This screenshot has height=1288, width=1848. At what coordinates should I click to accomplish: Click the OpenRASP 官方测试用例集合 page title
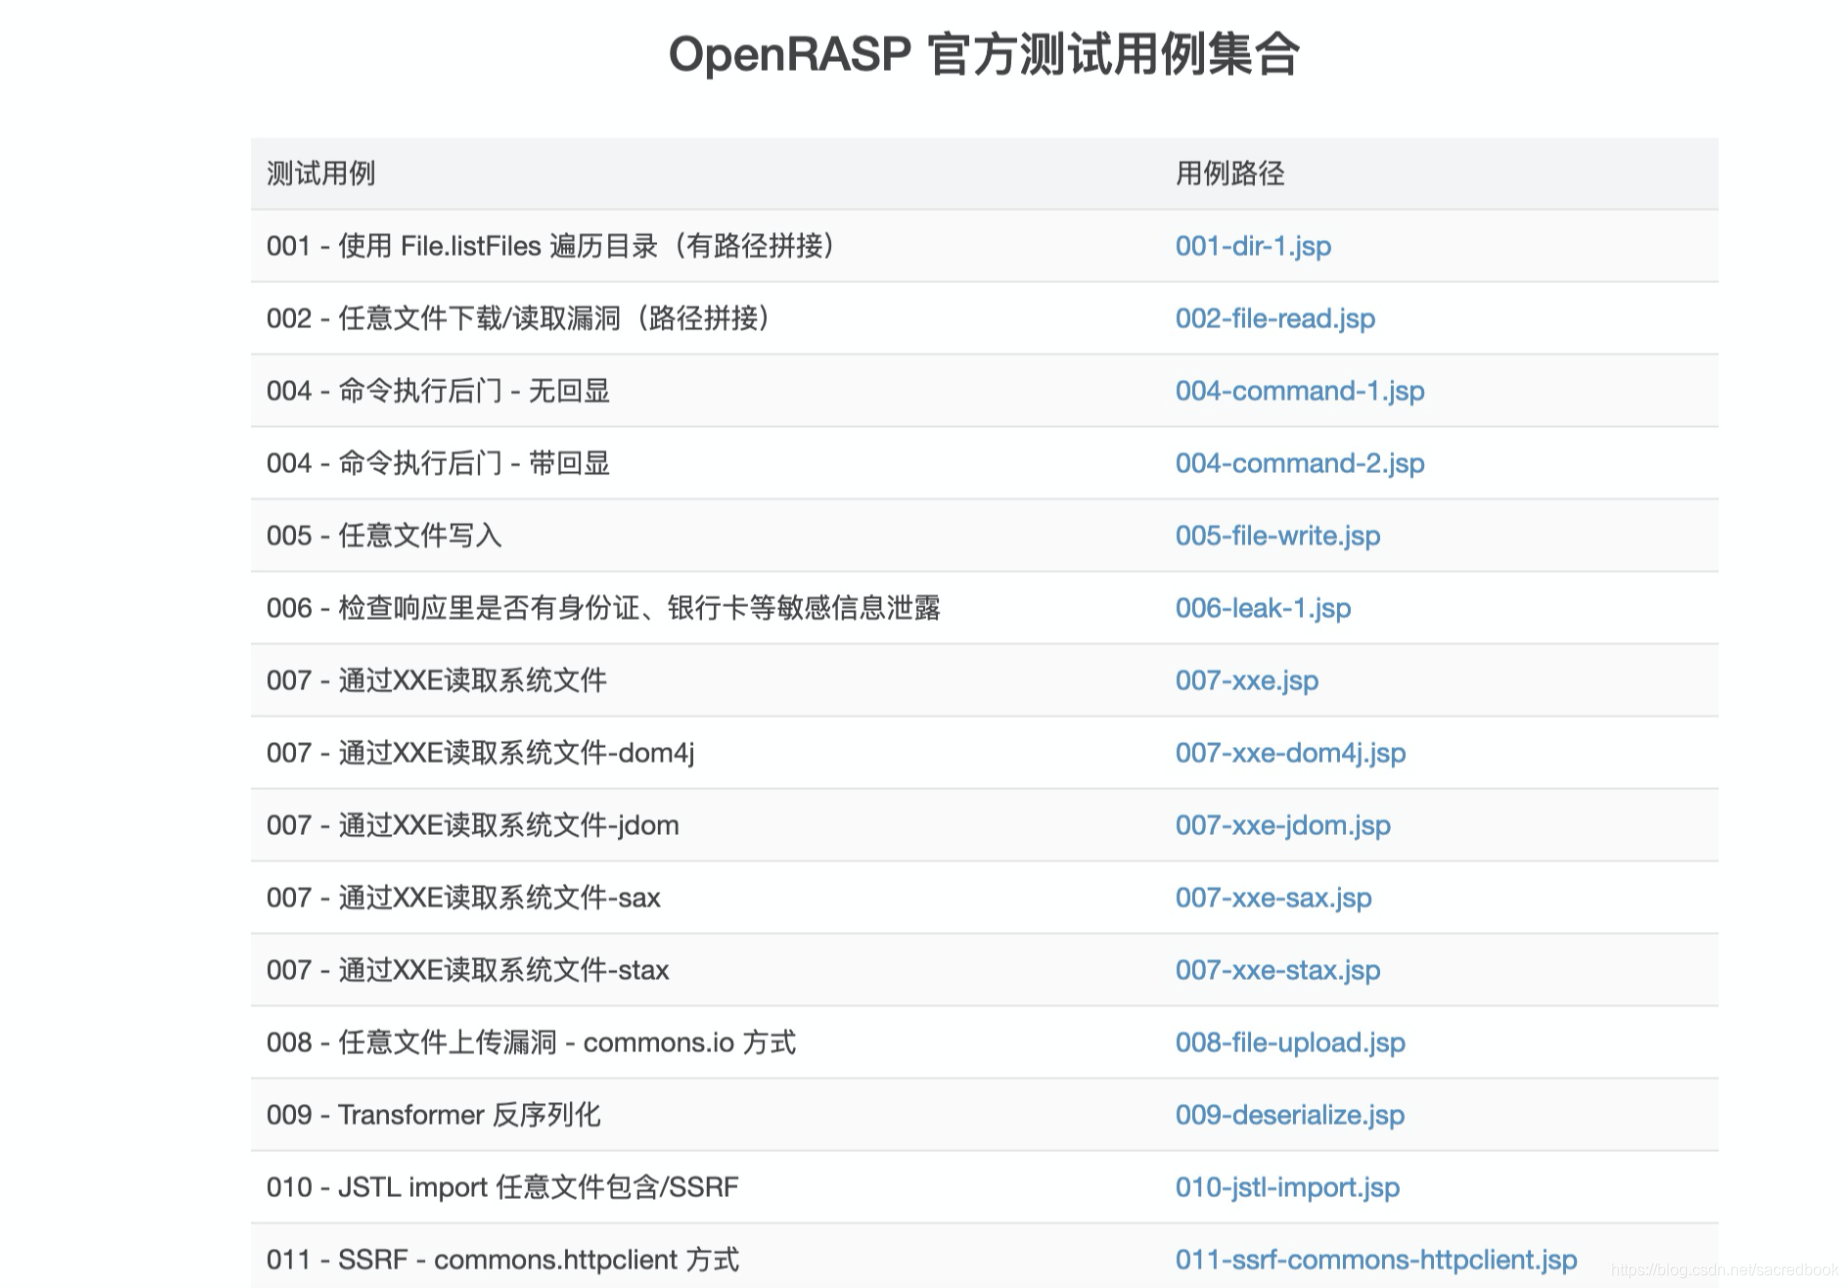[984, 54]
